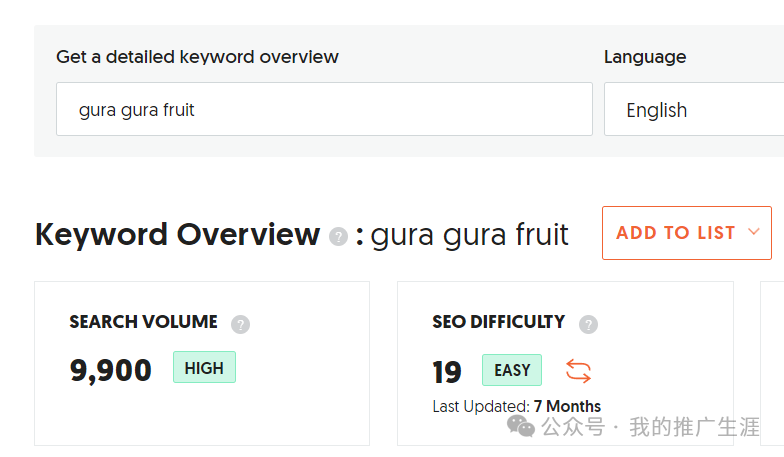Screen dimensions: 784x457
Task: Click the SEARCH VOLUME card label
Action: (144, 322)
